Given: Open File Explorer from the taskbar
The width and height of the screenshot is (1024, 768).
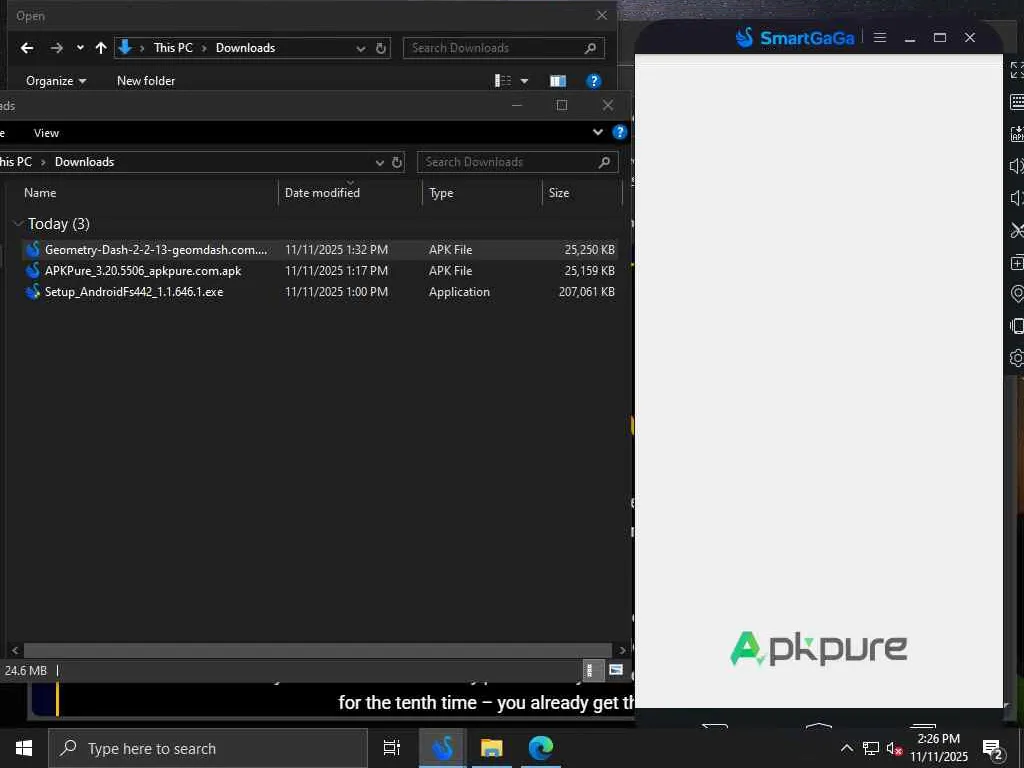Looking at the screenshot, I should click(x=492, y=748).
